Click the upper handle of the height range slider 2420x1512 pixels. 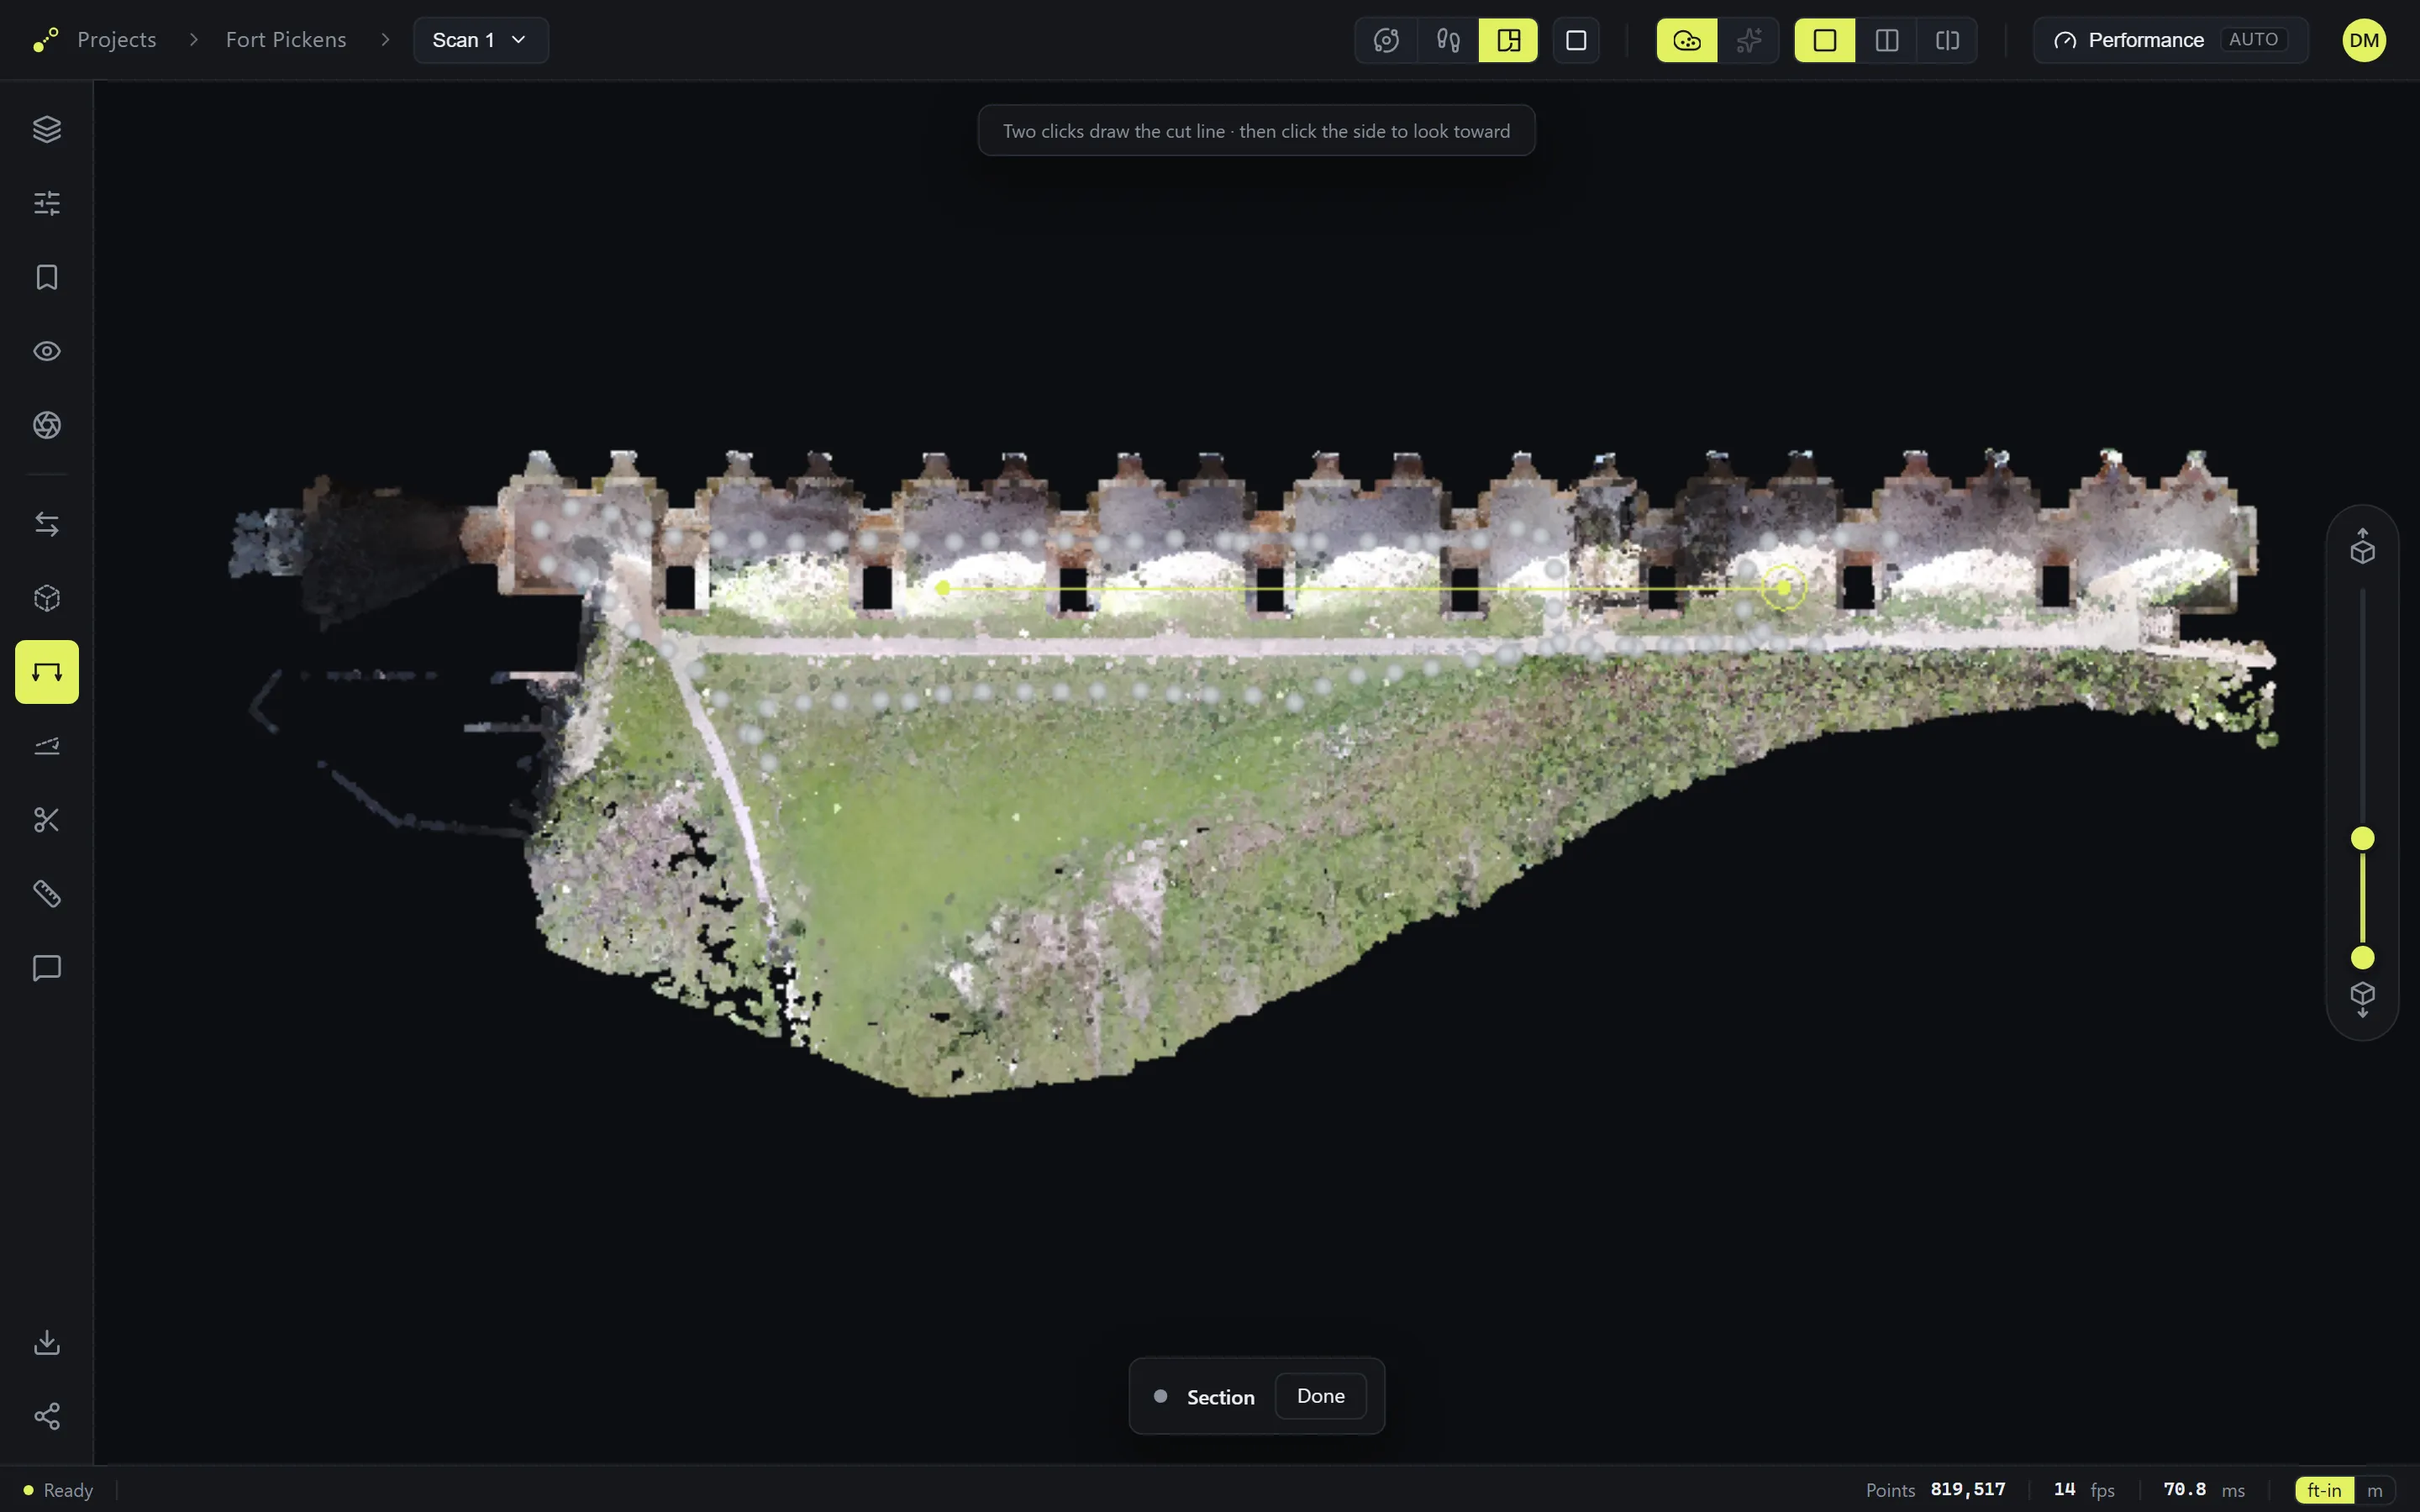tap(2363, 838)
